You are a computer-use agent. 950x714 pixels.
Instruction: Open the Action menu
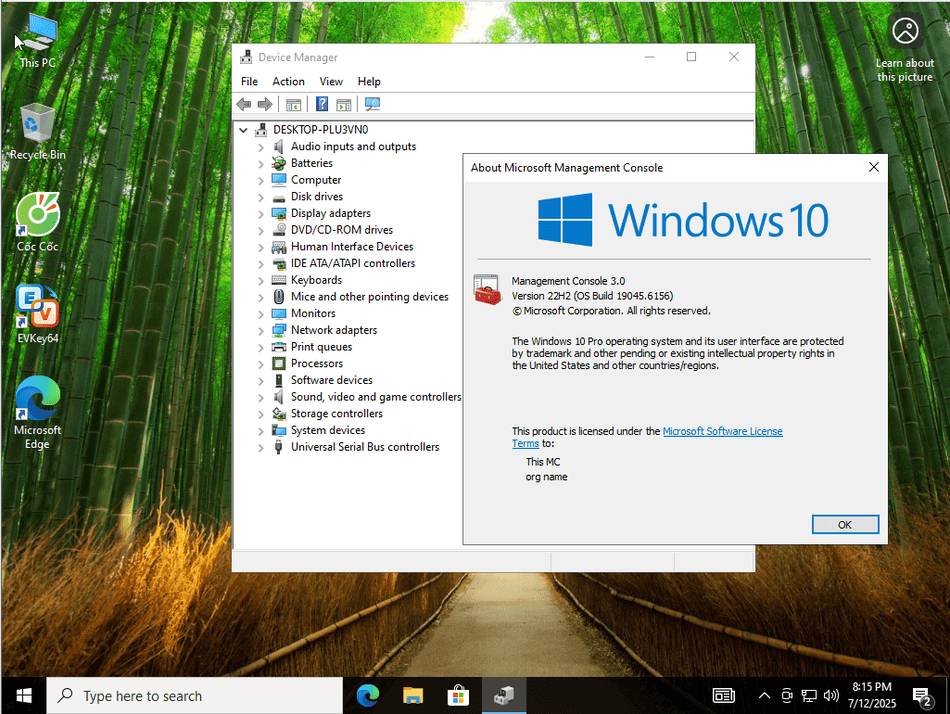click(288, 81)
